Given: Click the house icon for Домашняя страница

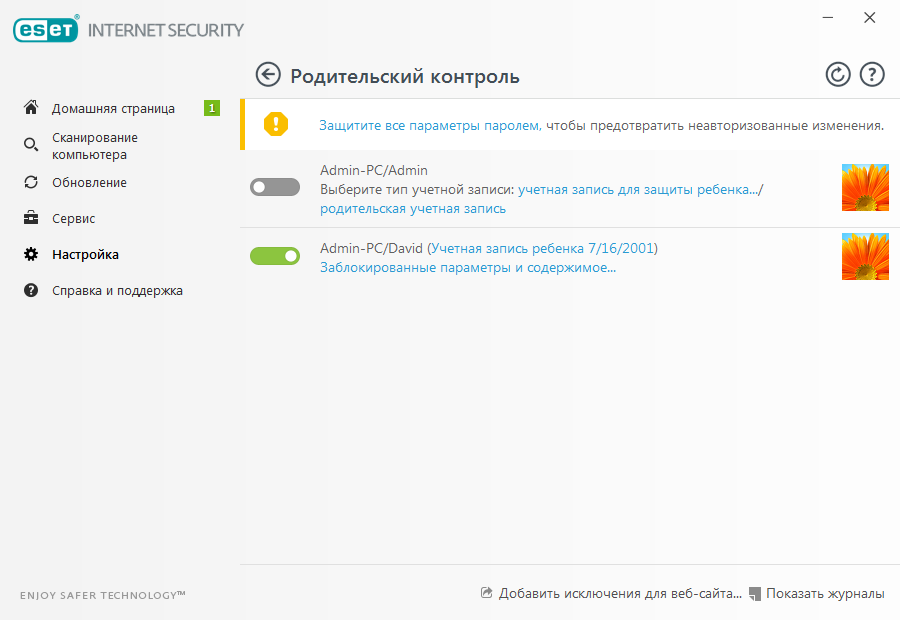Looking at the screenshot, I should point(31,108).
